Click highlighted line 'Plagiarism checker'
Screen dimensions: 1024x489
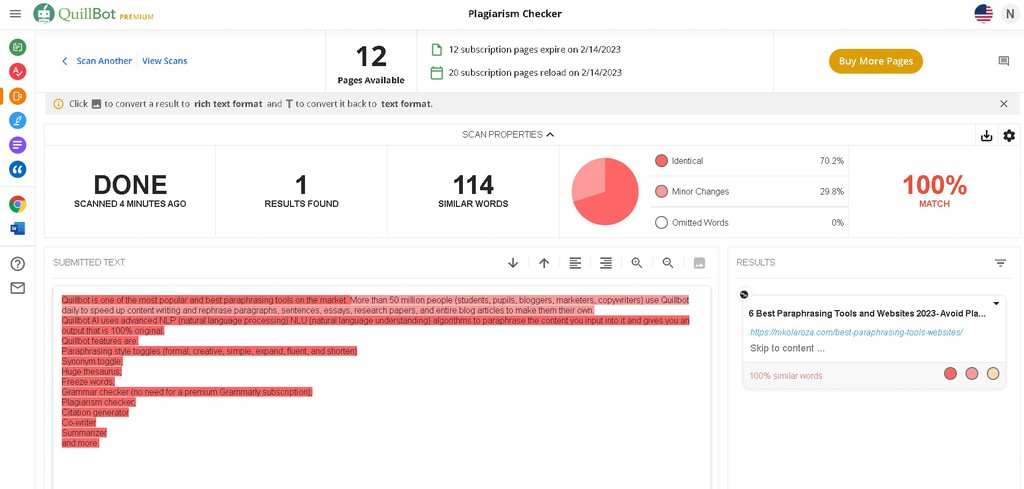point(99,402)
